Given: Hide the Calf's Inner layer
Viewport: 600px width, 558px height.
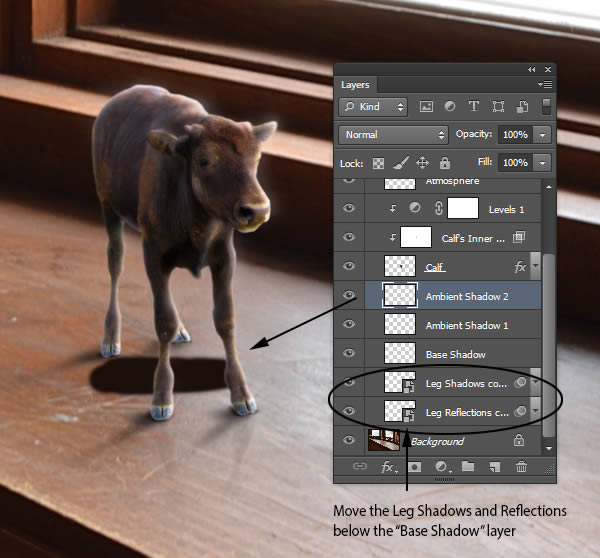Looking at the screenshot, I should [x=349, y=237].
